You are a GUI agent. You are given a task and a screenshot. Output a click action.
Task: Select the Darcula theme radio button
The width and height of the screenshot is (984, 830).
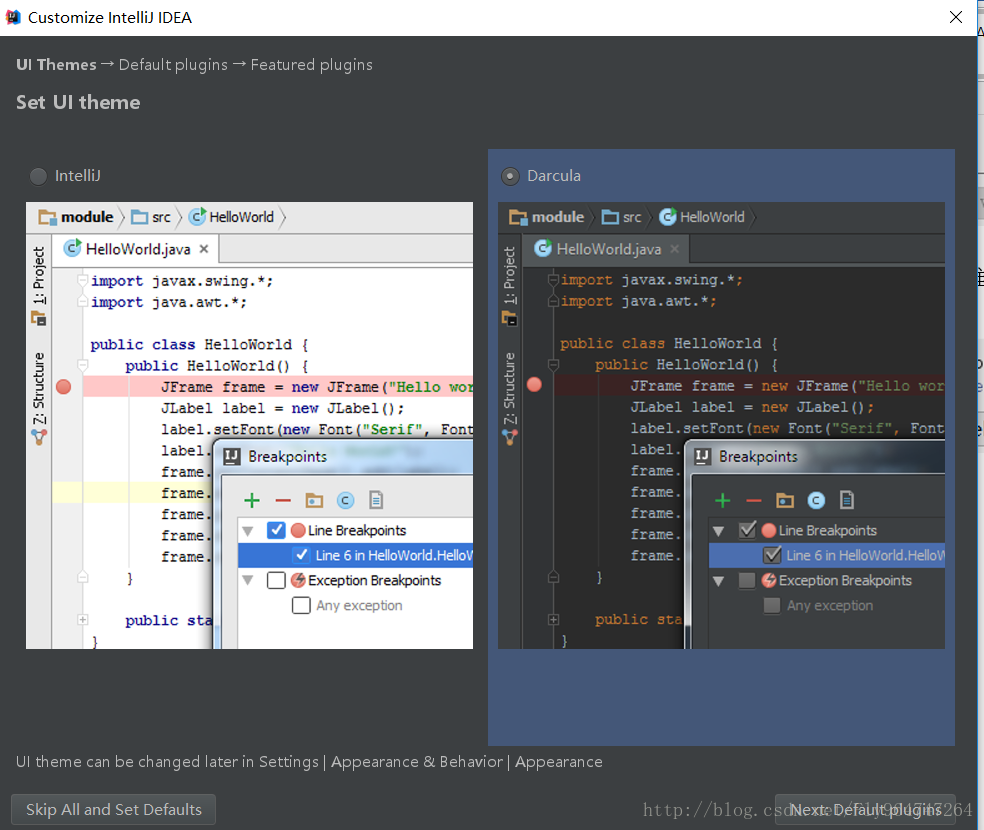(x=510, y=176)
